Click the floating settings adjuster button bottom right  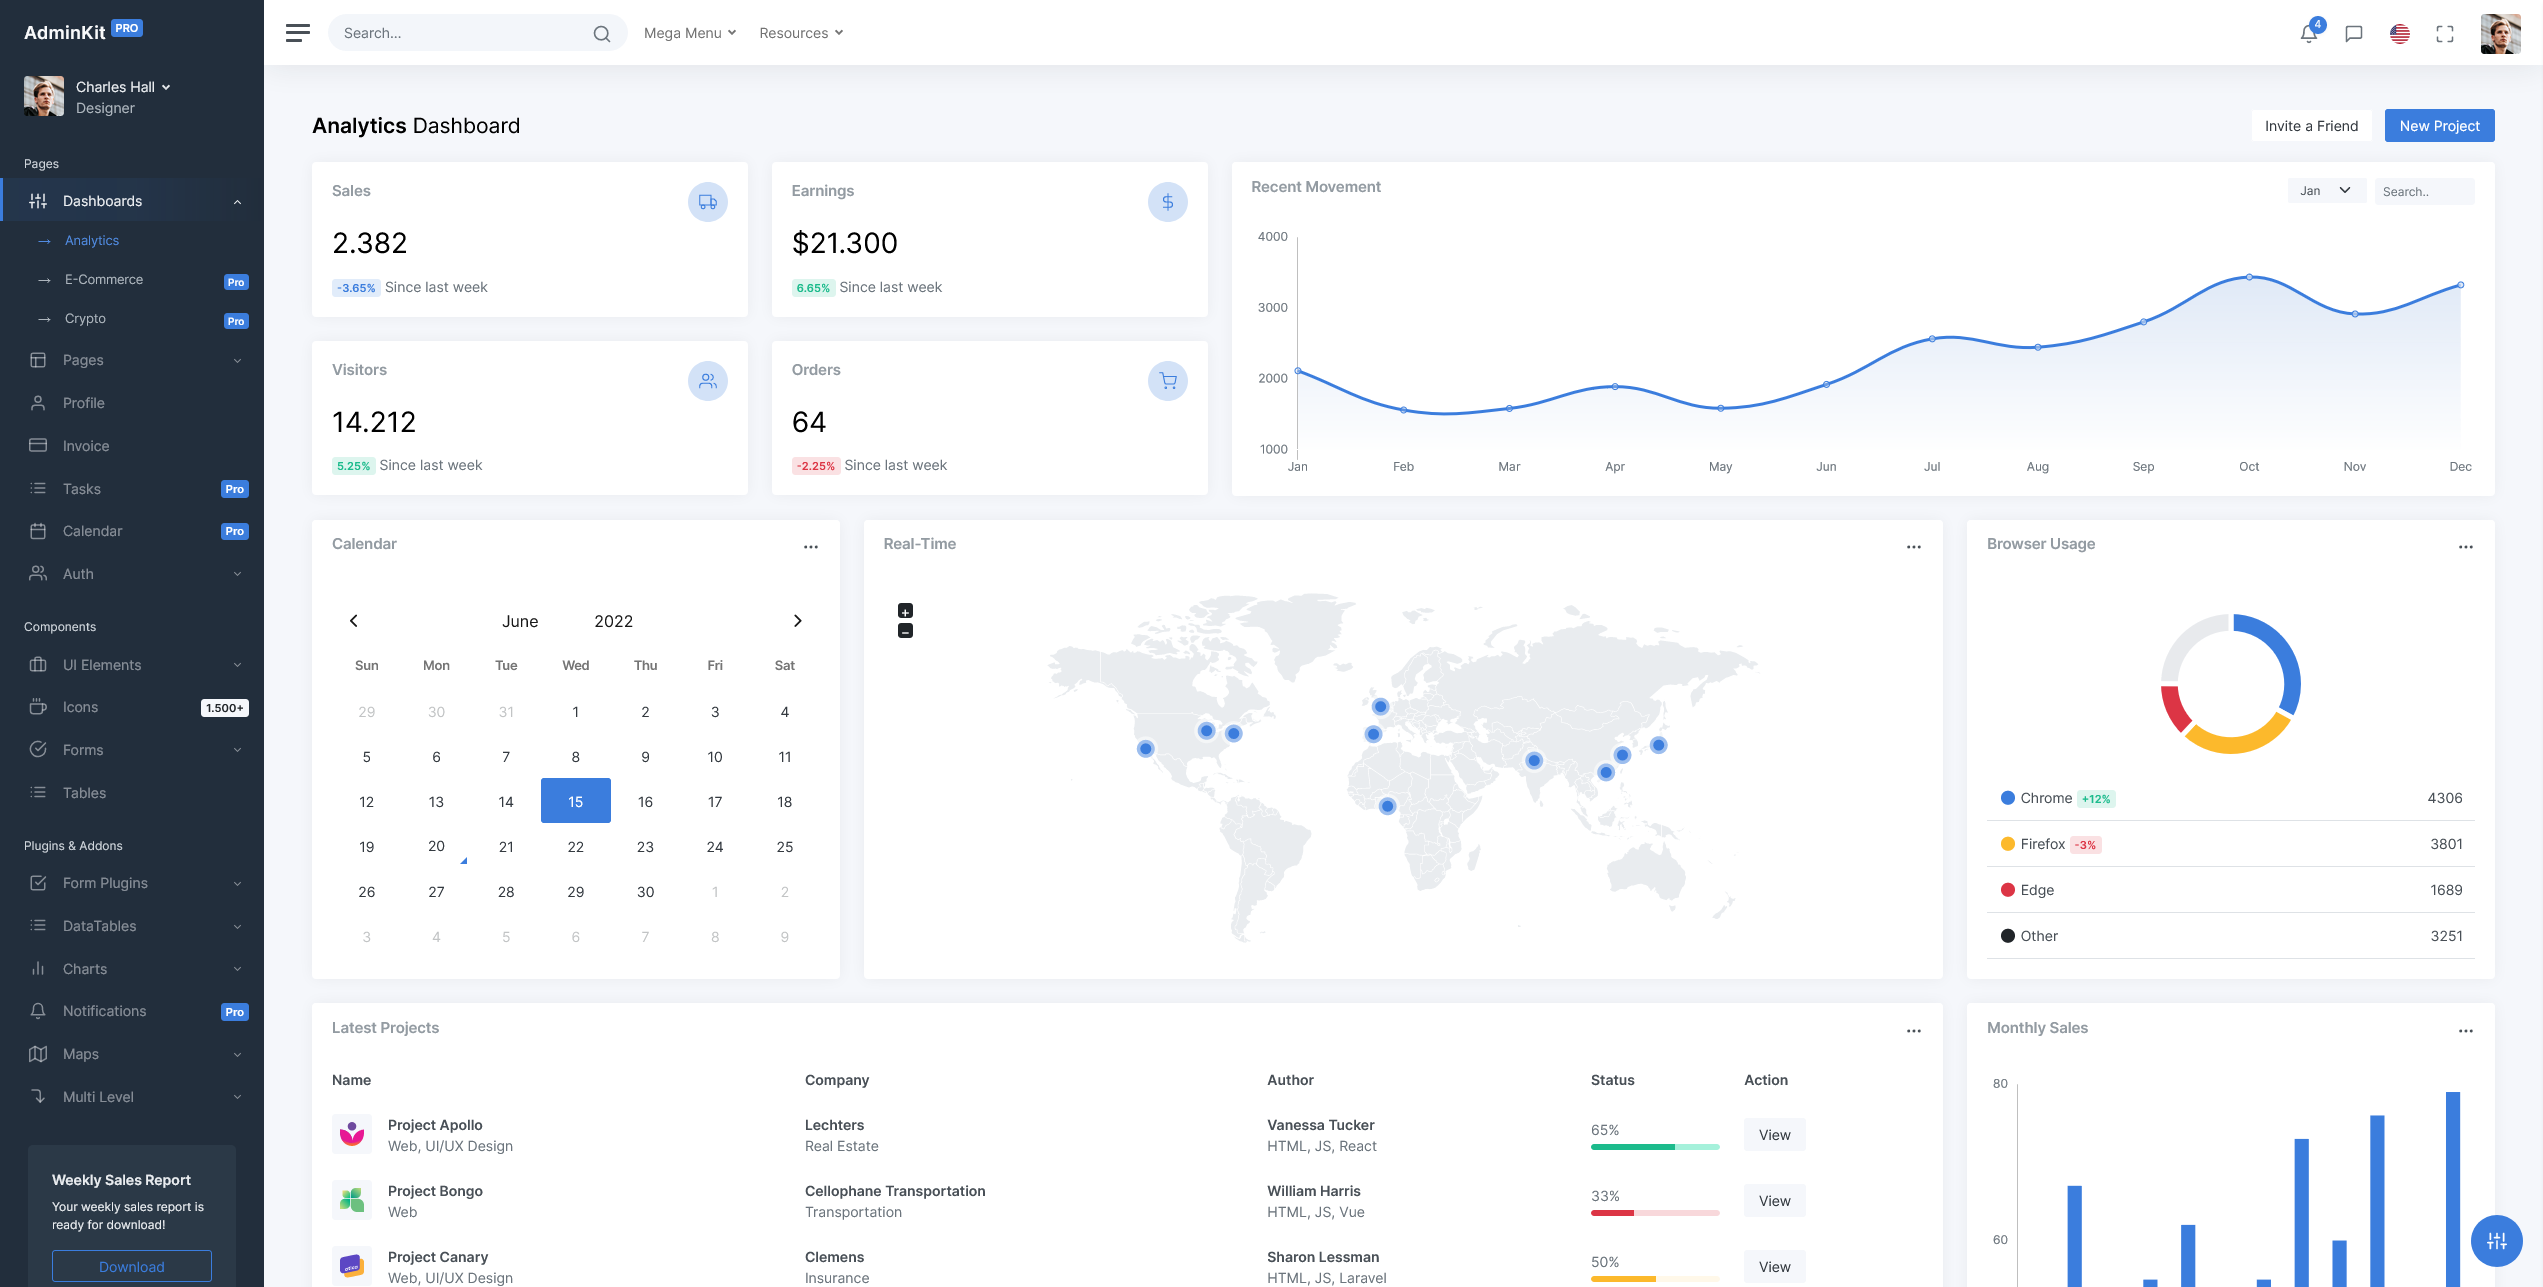tap(2497, 1241)
